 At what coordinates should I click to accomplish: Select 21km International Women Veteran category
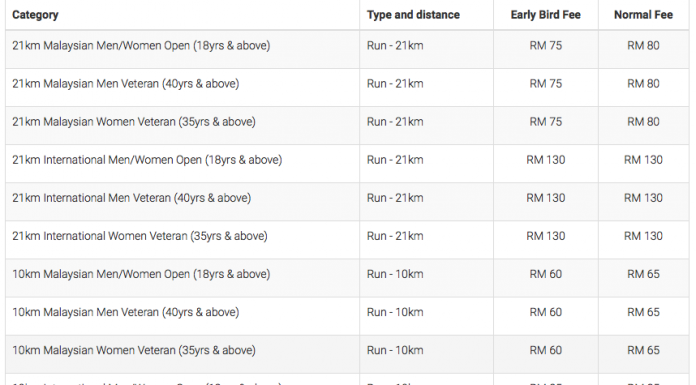(x=140, y=237)
